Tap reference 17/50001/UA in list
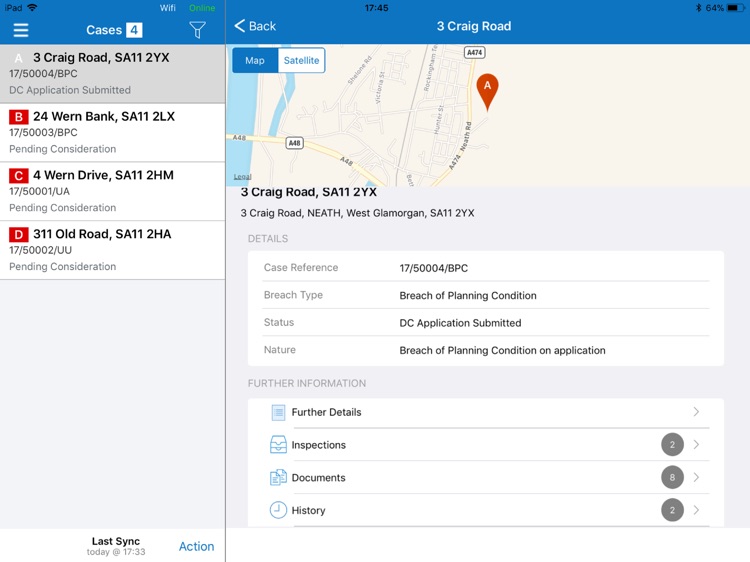The height and width of the screenshot is (562, 750). (39, 191)
